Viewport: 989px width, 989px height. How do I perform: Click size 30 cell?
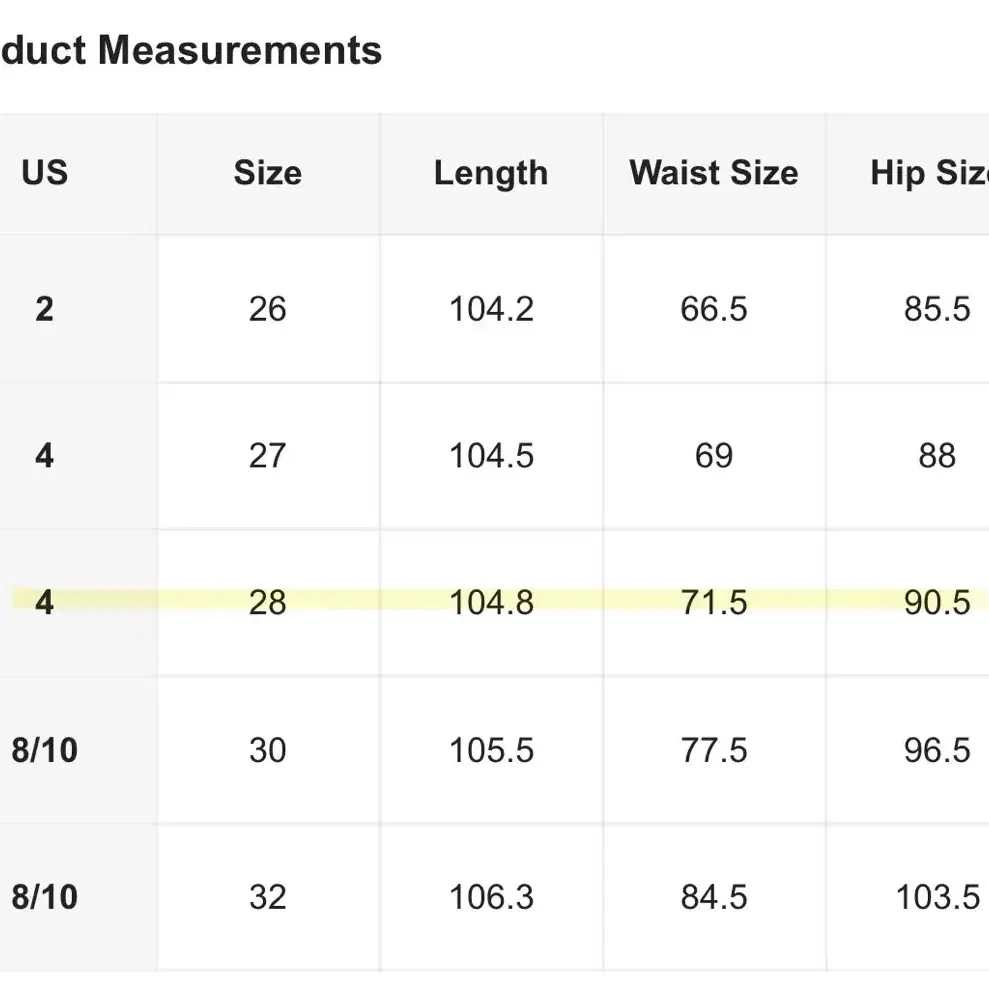tap(267, 750)
